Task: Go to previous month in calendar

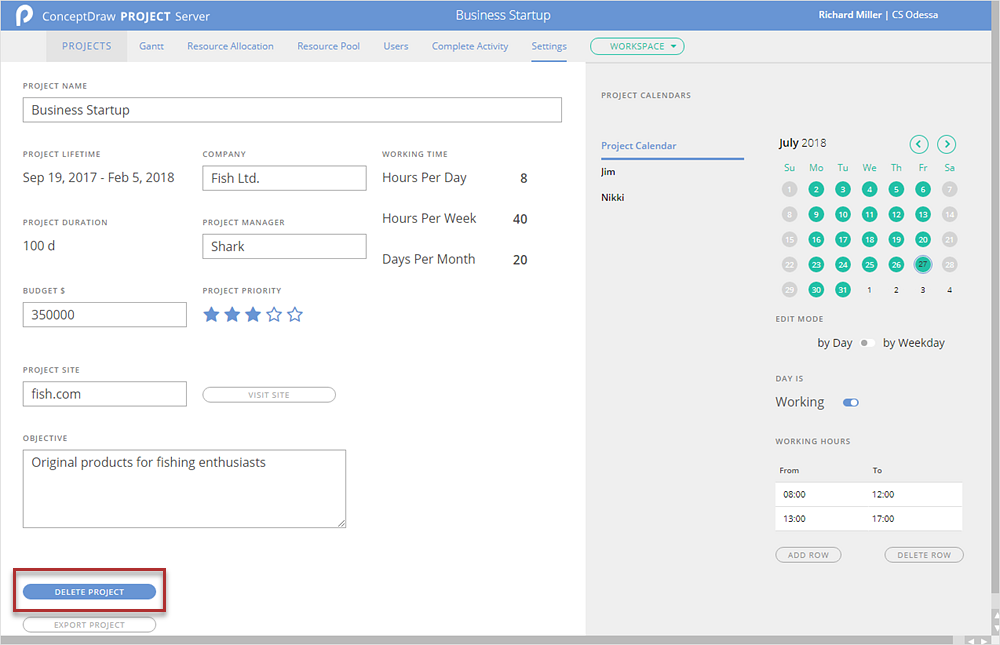Action: (919, 144)
